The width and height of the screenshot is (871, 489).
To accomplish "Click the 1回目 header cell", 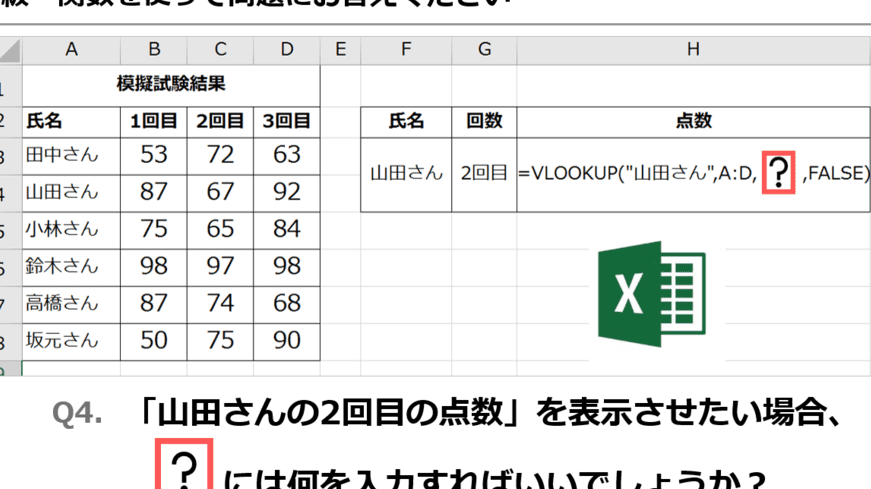I will (154, 122).
